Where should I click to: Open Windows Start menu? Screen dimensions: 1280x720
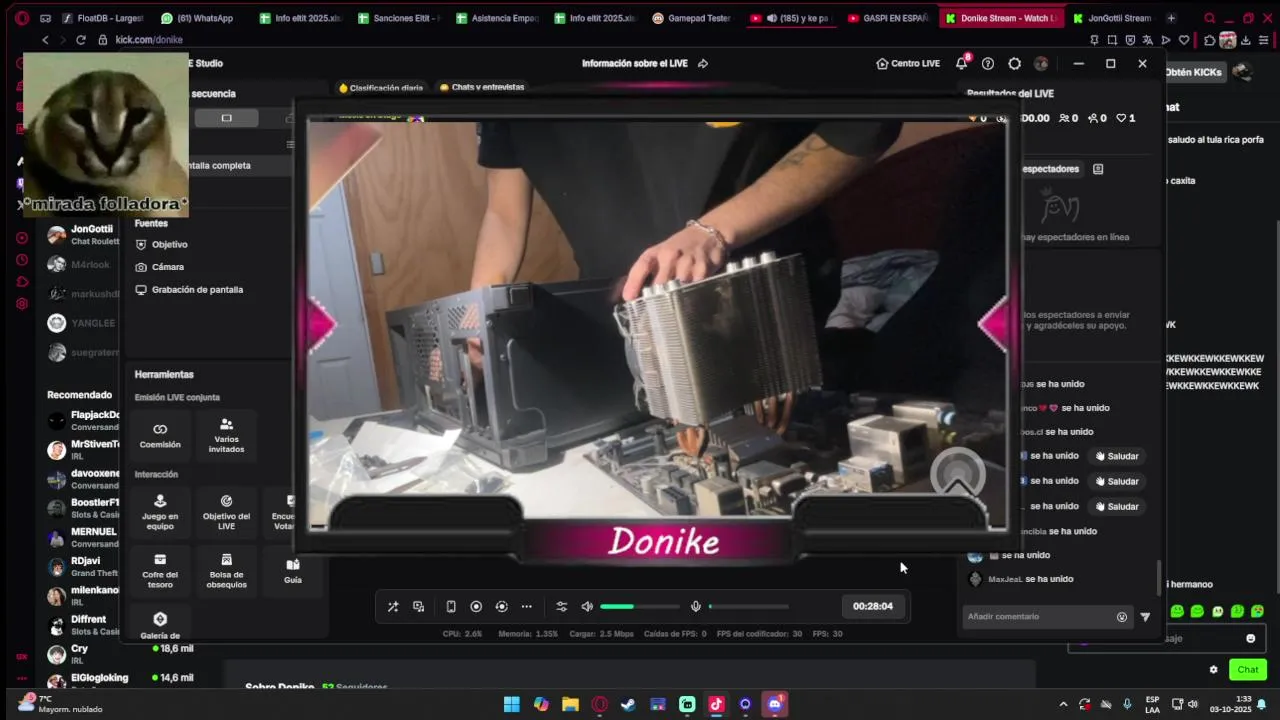[511, 704]
